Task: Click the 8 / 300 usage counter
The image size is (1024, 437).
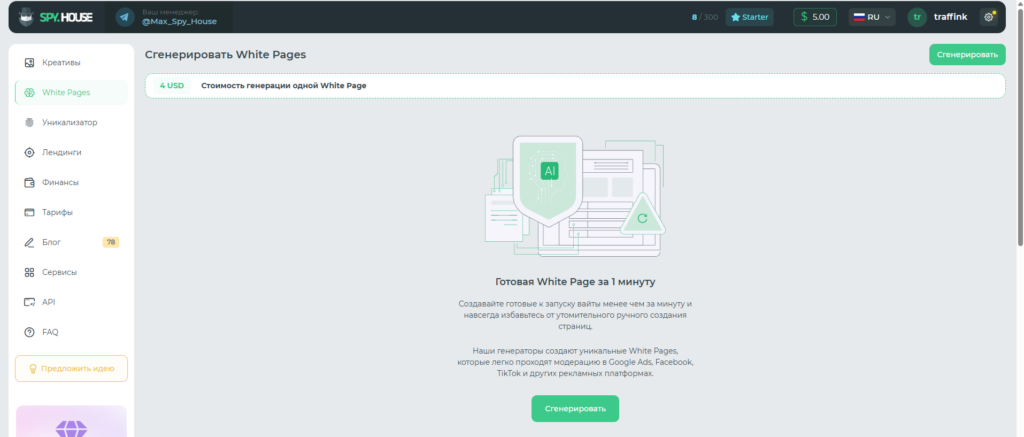Action: tap(705, 17)
